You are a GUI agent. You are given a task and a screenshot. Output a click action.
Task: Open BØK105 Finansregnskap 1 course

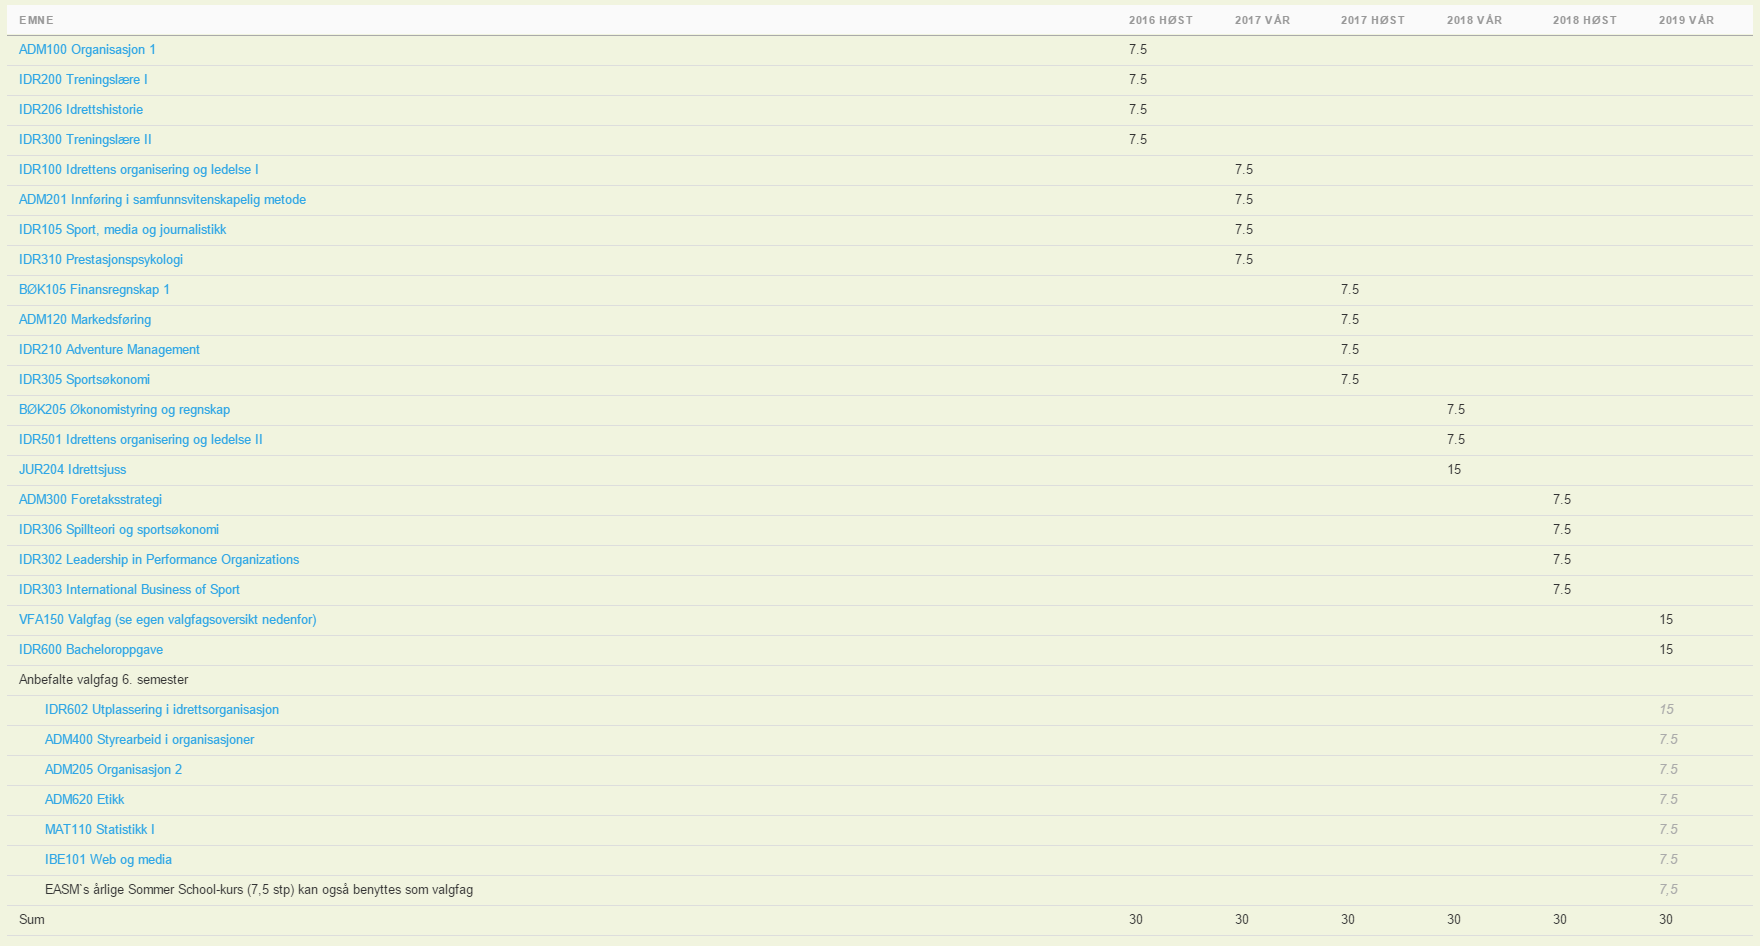pos(94,290)
